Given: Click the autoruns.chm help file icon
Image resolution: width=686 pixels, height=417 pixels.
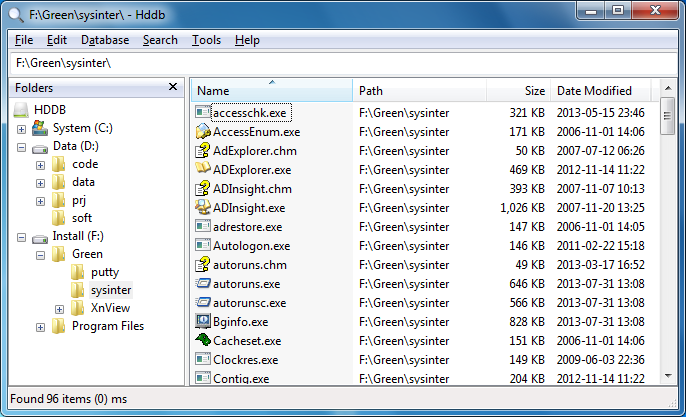Looking at the screenshot, I should point(203,264).
